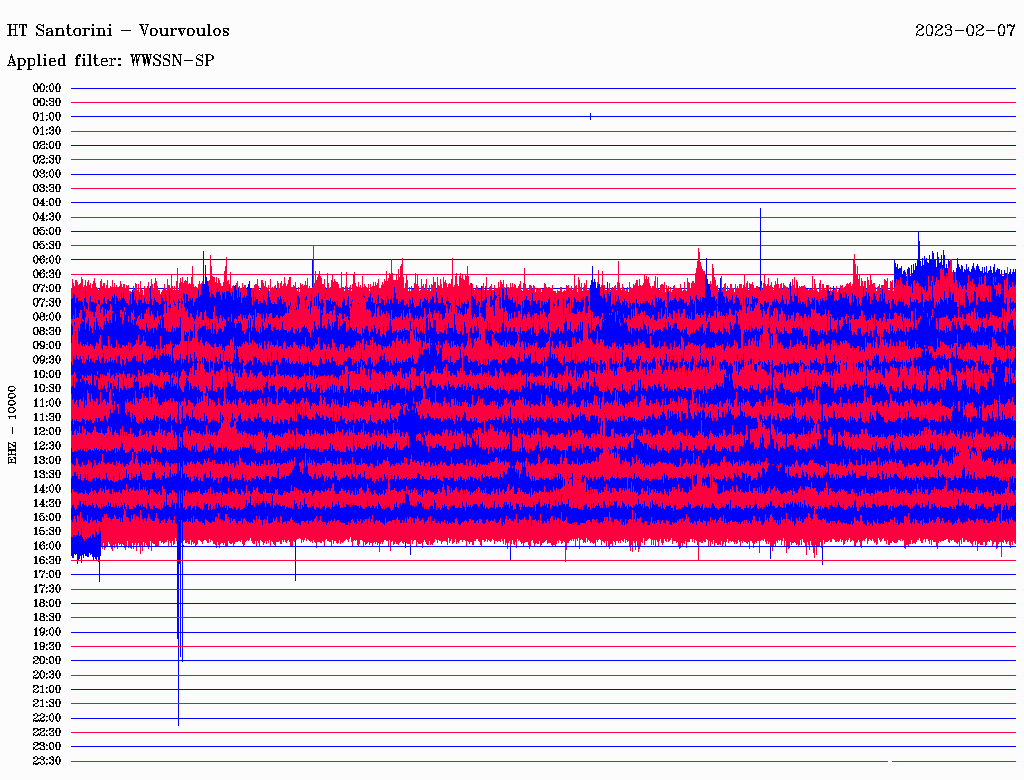The image size is (1024, 780).
Task: Click the 04:00 time label
Action: [x=47, y=203]
